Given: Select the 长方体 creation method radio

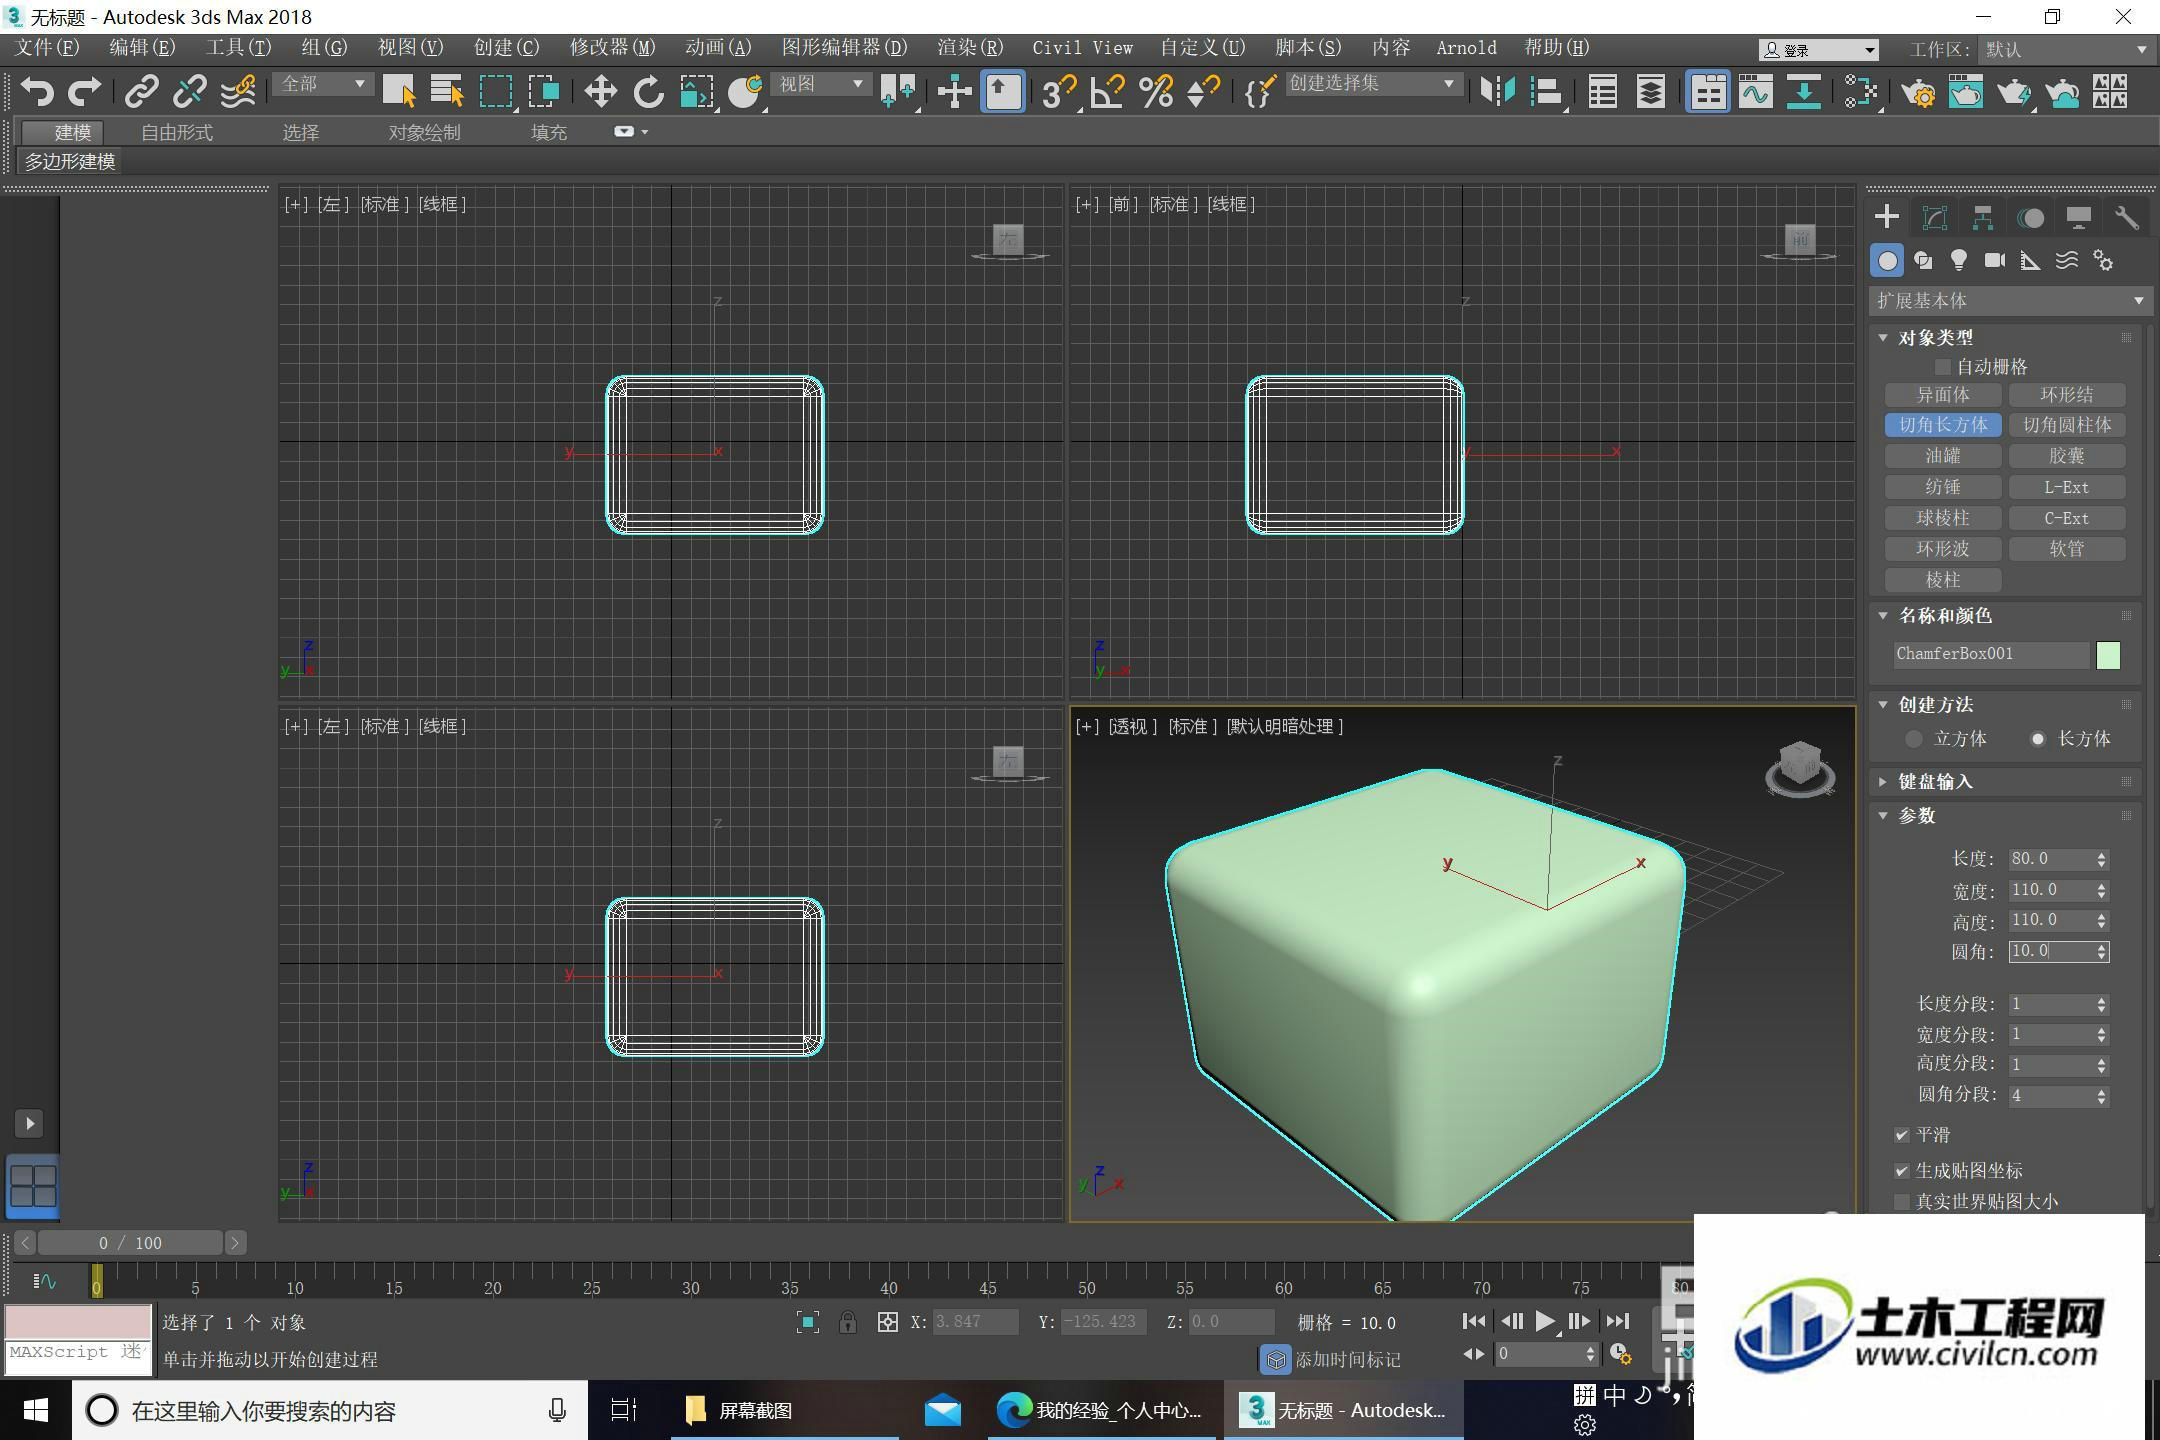Looking at the screenshot, I should [2037, 739].
